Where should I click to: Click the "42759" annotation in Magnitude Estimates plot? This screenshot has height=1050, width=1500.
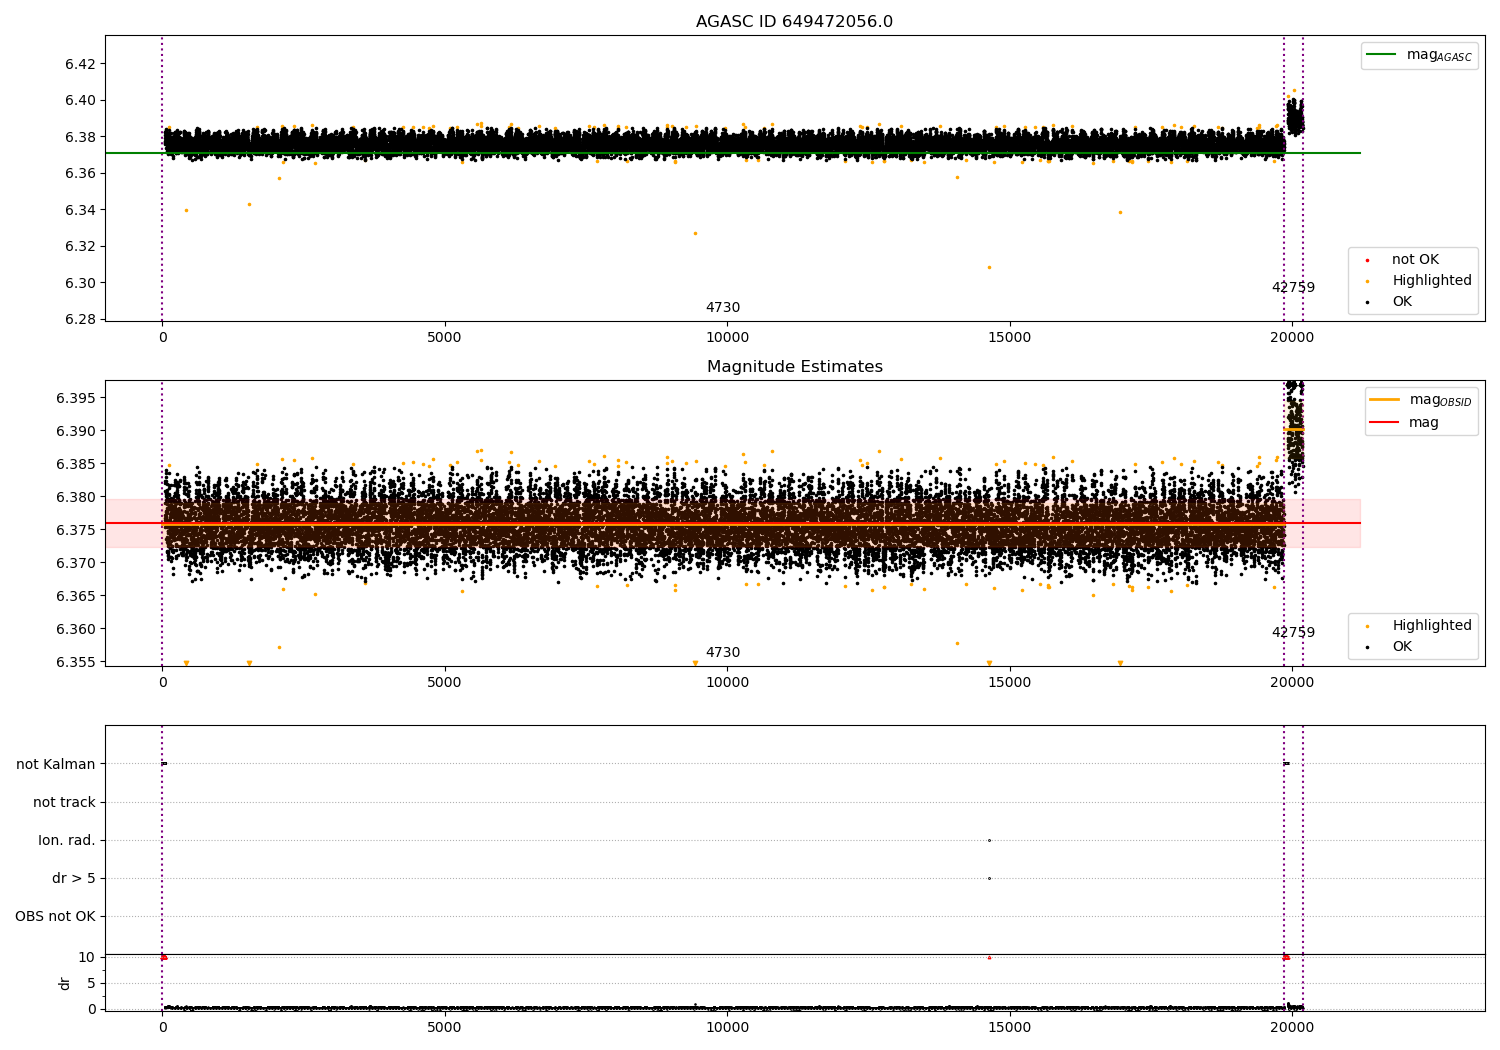coord(1293,633)
